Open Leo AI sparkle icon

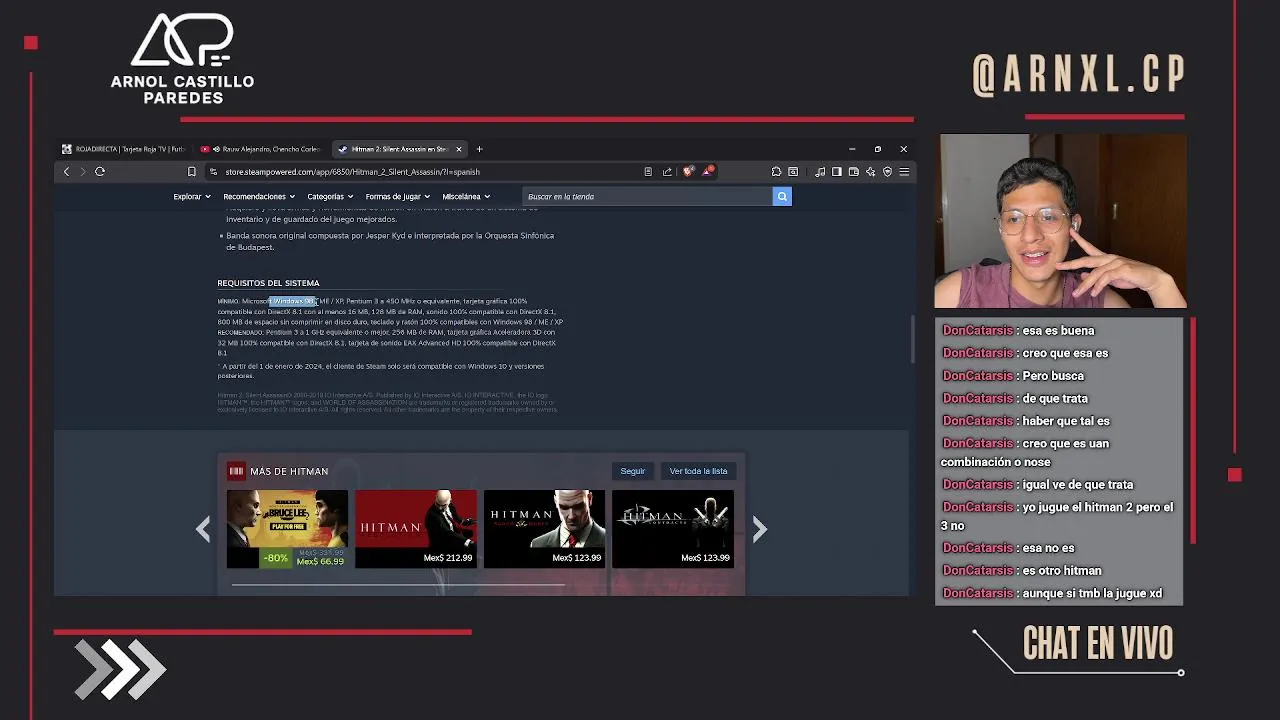click(870, 172)
